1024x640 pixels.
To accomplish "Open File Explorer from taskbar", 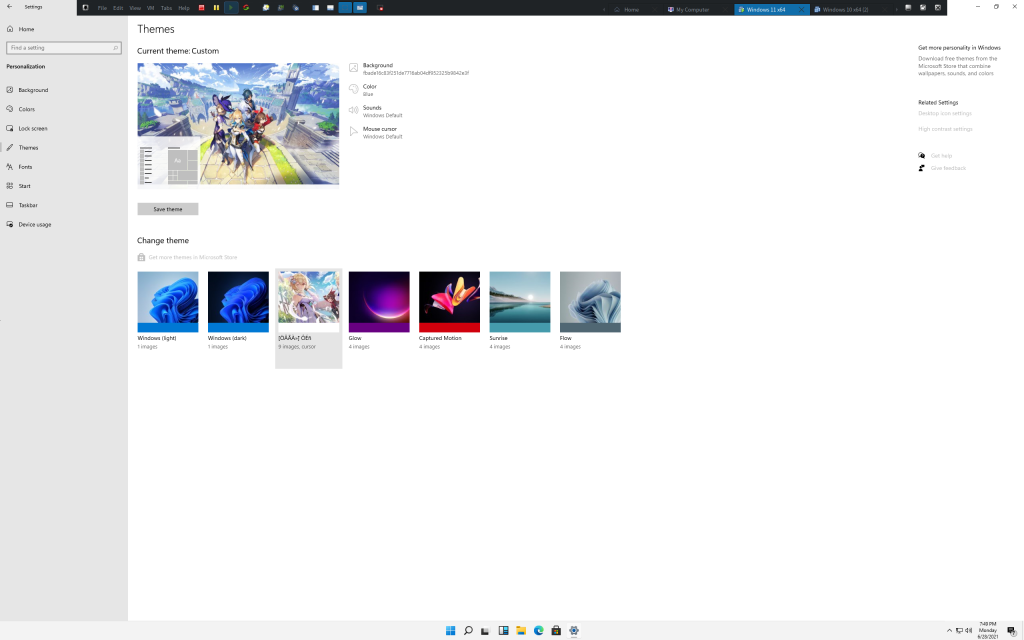I will coord(521,630).
